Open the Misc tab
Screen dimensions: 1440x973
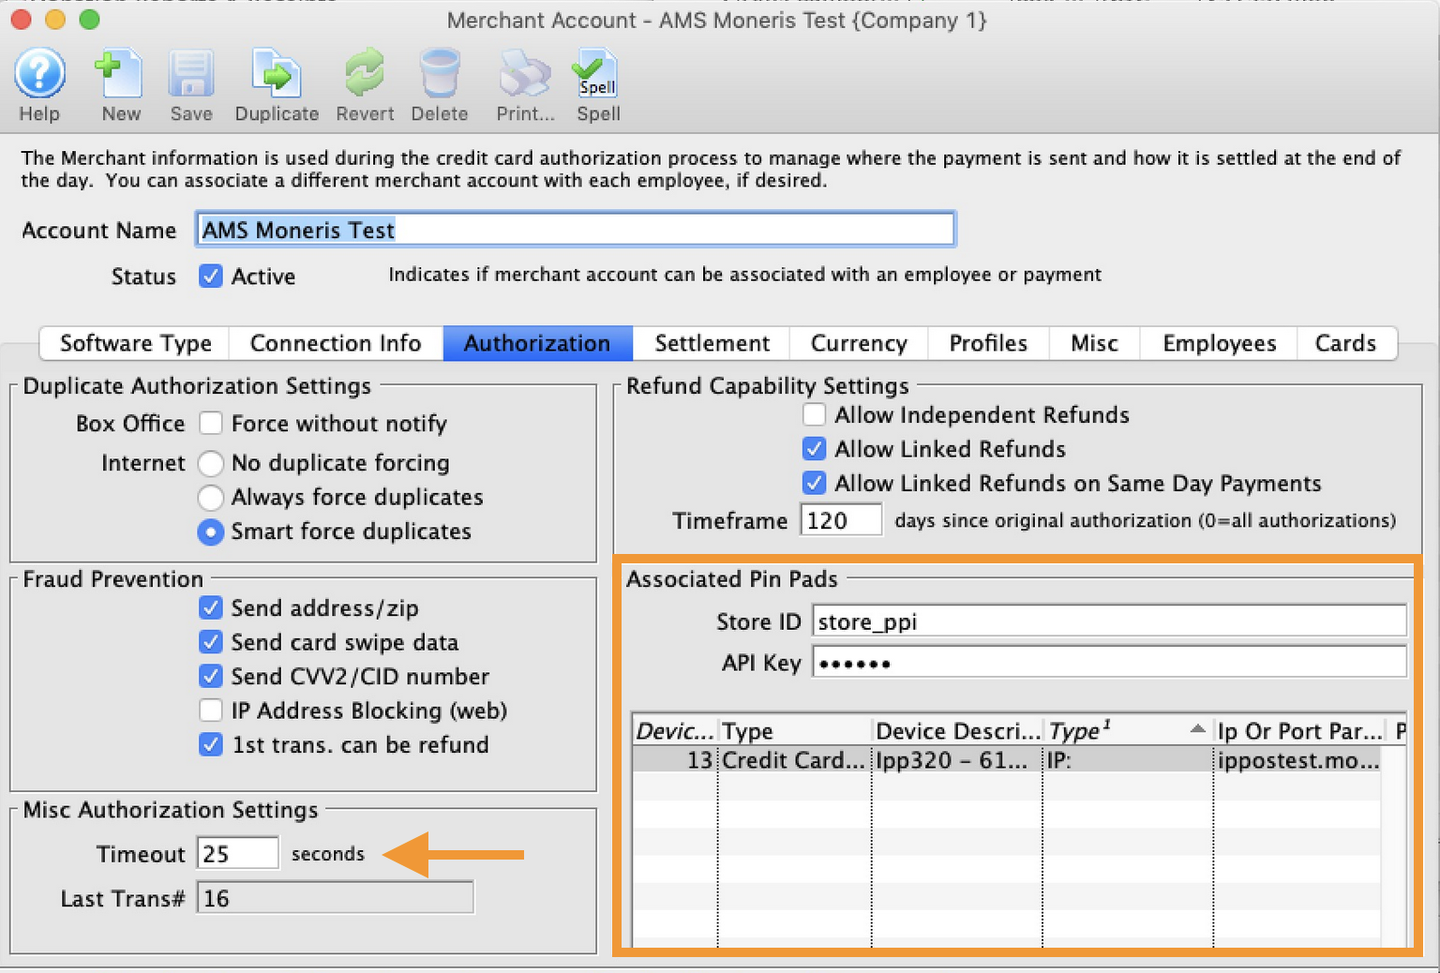click(x=1094, y=343)
